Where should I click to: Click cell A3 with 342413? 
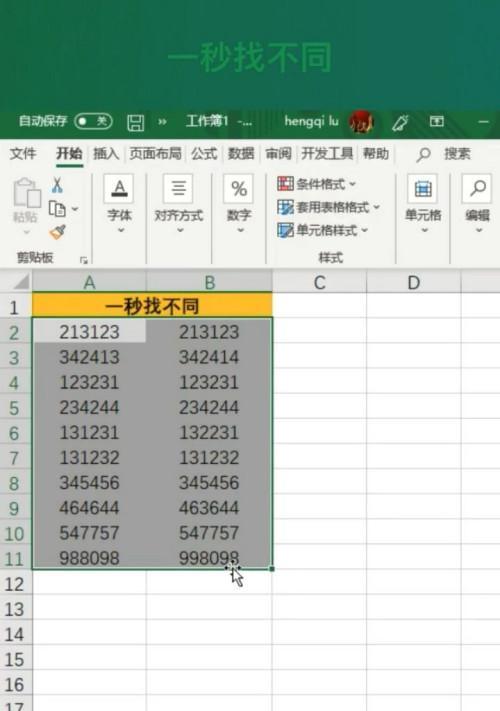click(x=89, y=357)
